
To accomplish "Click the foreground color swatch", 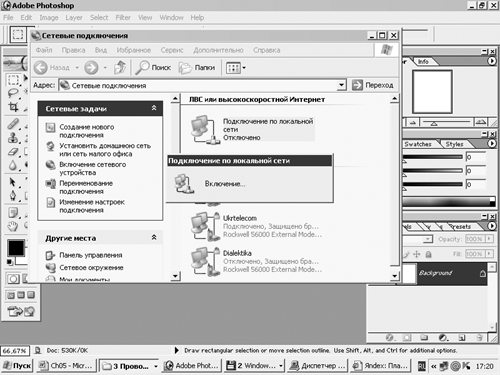I will pos(16,248).
